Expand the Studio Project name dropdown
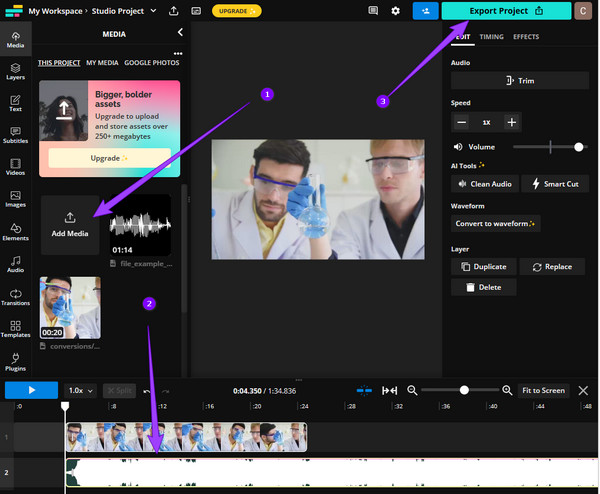This screenshot has width=600, height=494. click(x=153, y=11)
